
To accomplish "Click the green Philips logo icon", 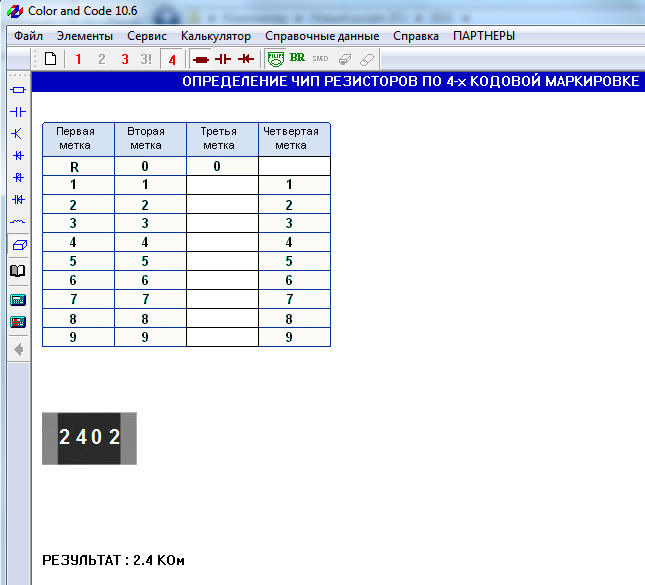I will click(x=276, y=59).
